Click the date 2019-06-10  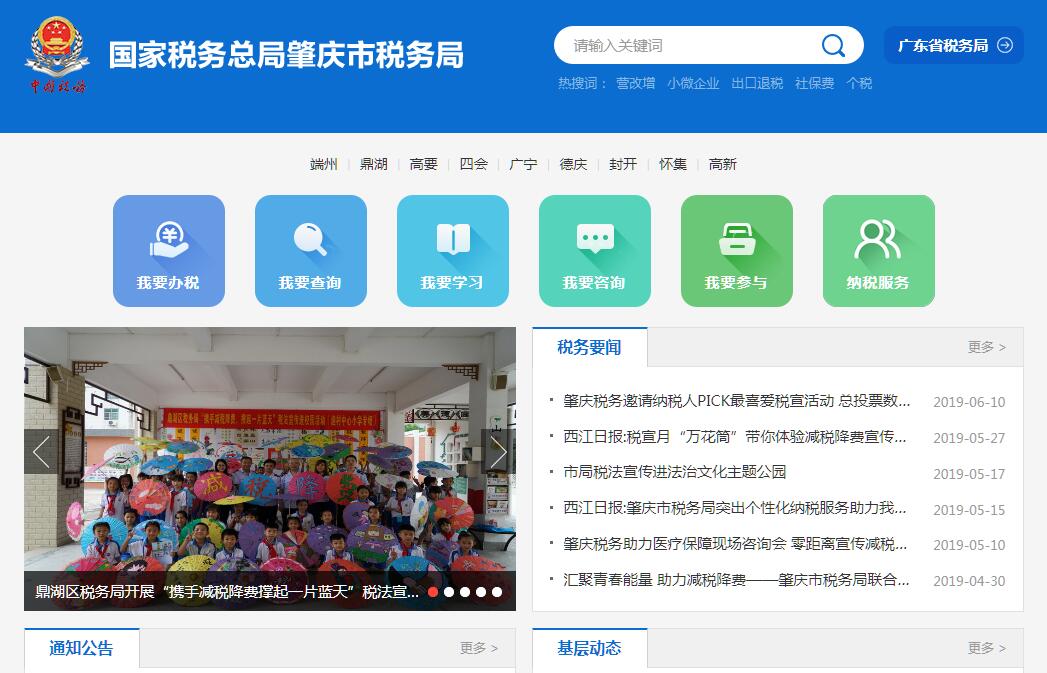969,402
